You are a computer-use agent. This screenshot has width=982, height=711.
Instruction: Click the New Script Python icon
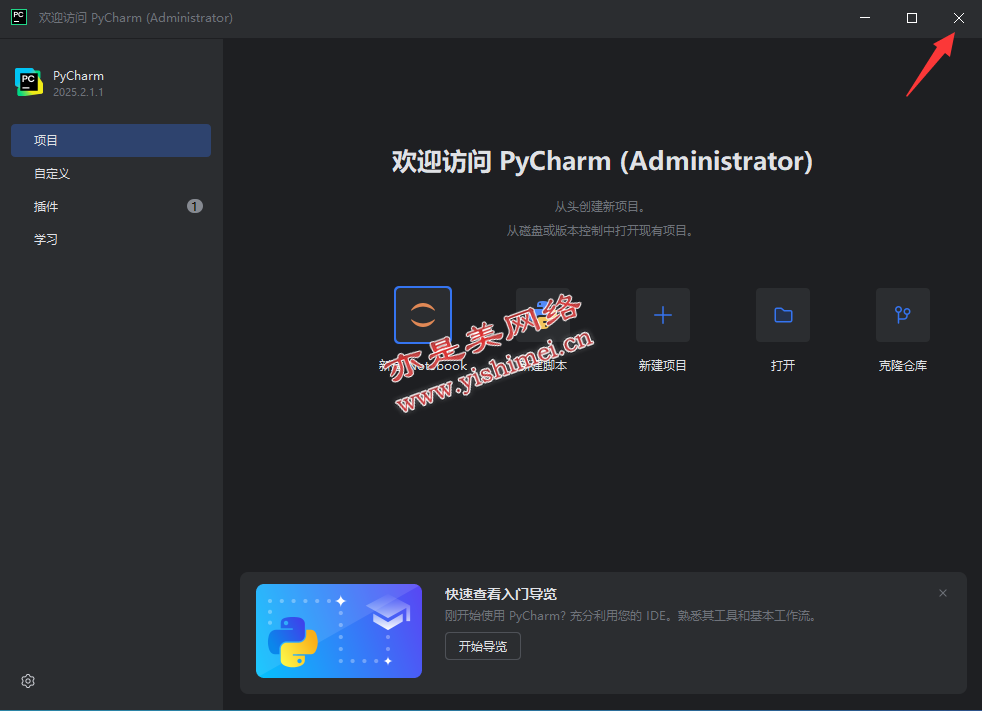pos(543,315)
